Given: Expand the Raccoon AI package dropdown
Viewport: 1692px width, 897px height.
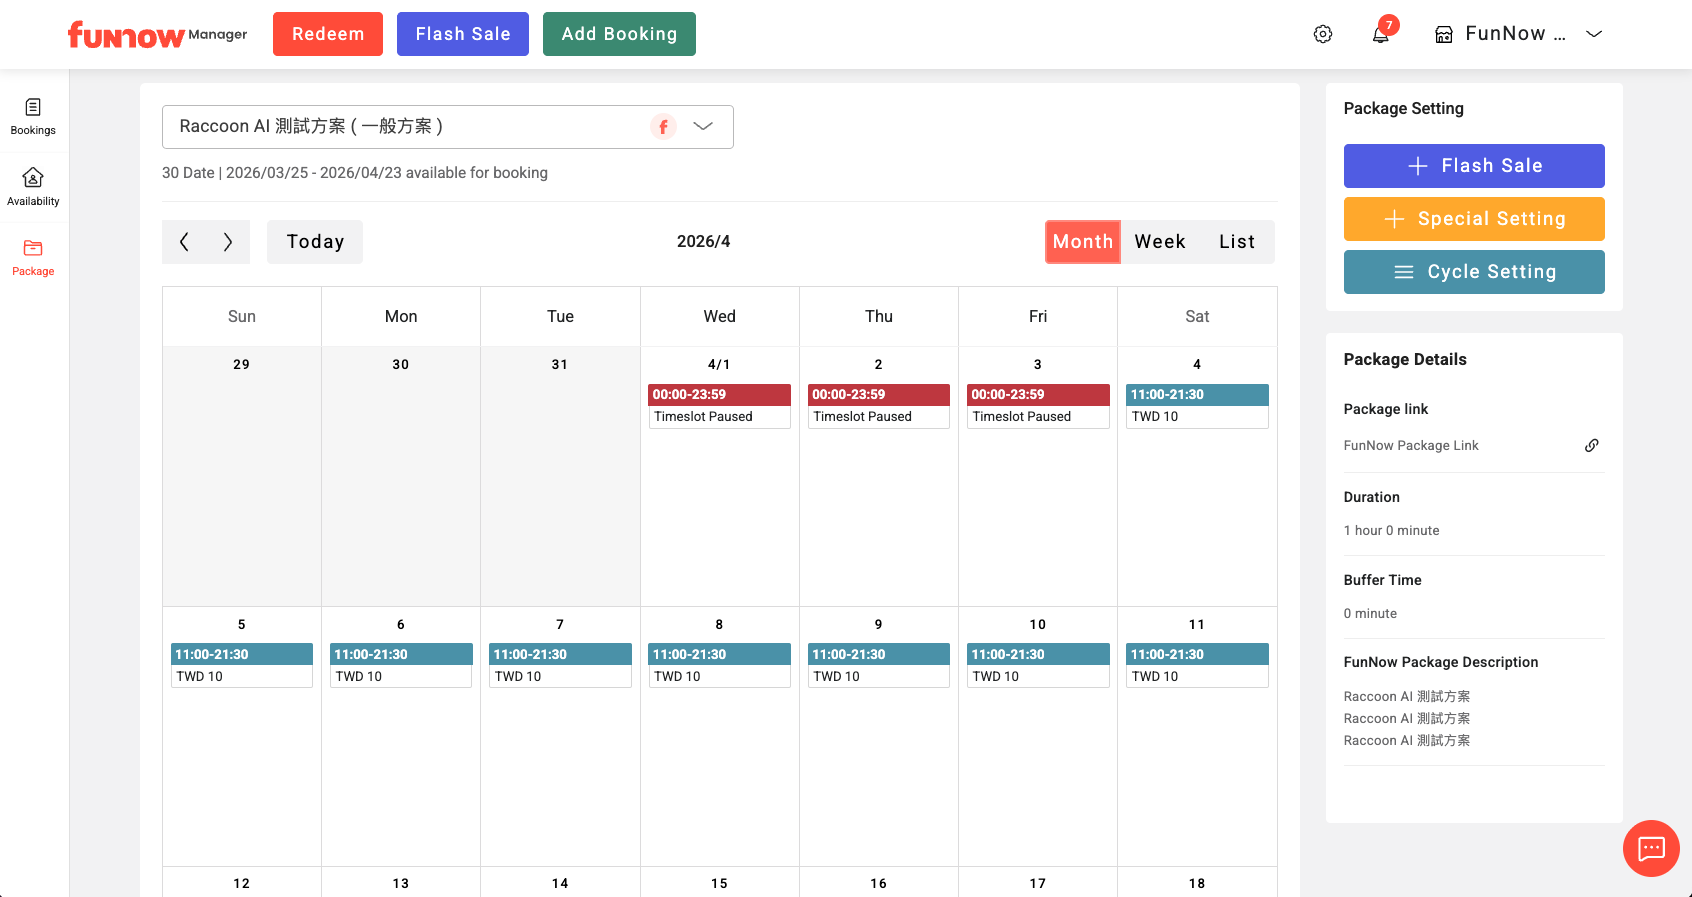Looking at the screenshot, I should pyautogui.click(x=703, y=127).
